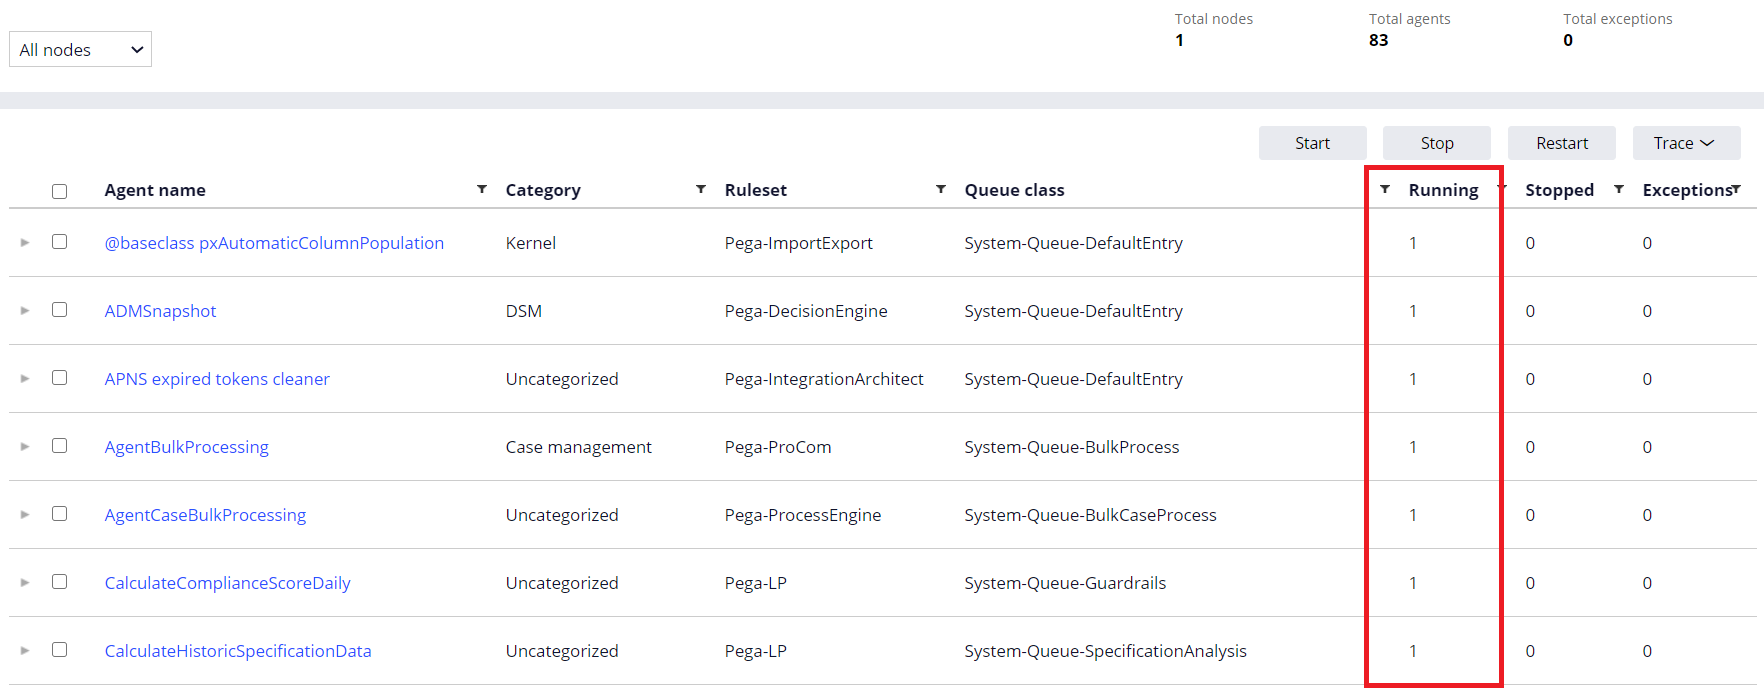Image resolution: width=1764 pixels, height=694 pixels.
Task: Open the CalculateComplianceScoreDaily agent link
Action: coord(228,583)
